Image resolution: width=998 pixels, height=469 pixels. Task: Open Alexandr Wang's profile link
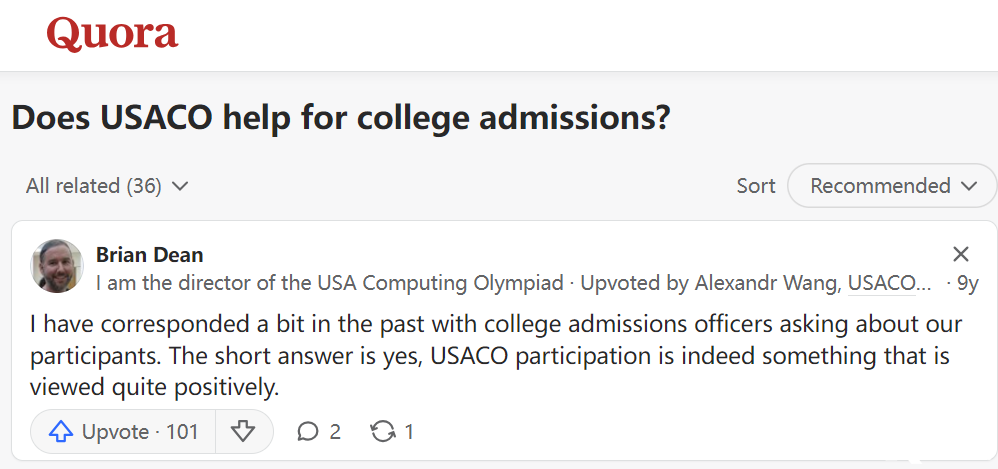pos(766,283)
